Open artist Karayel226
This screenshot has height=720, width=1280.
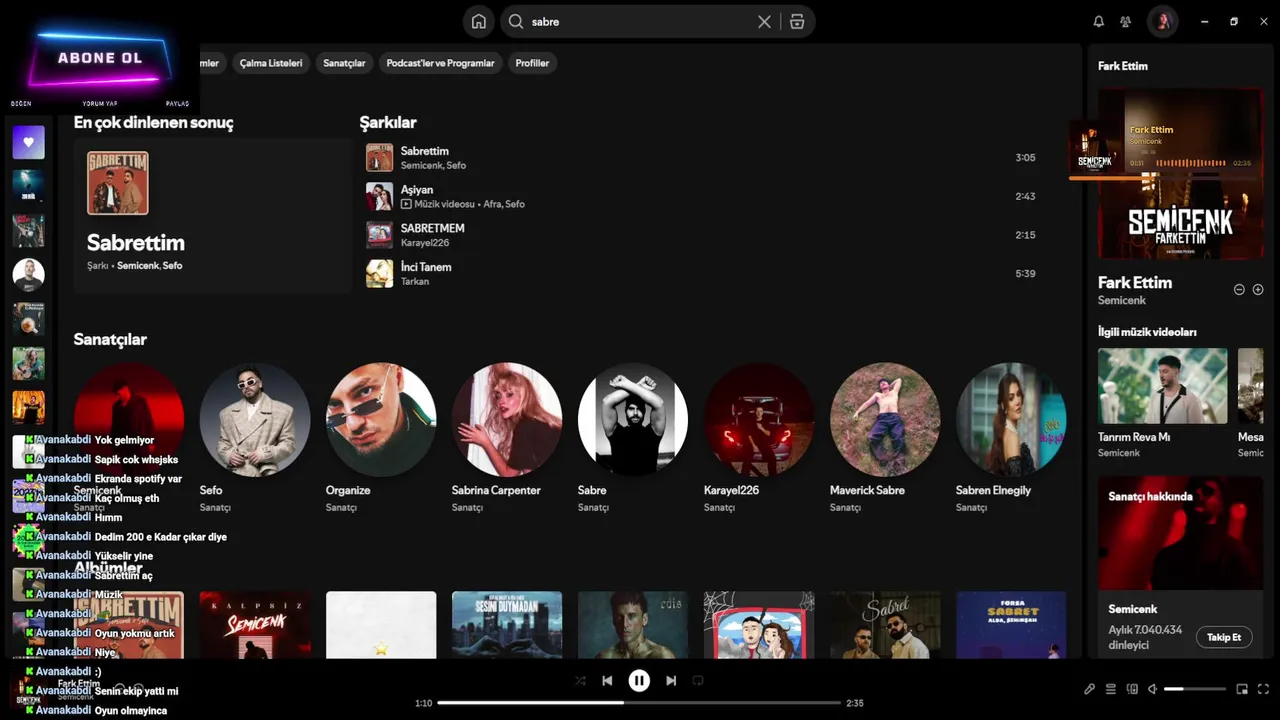(759, 419)
